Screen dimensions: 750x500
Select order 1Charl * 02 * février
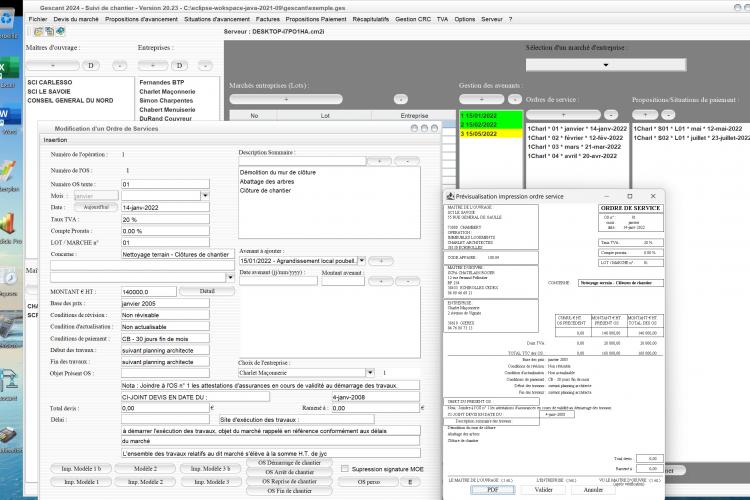575,138
